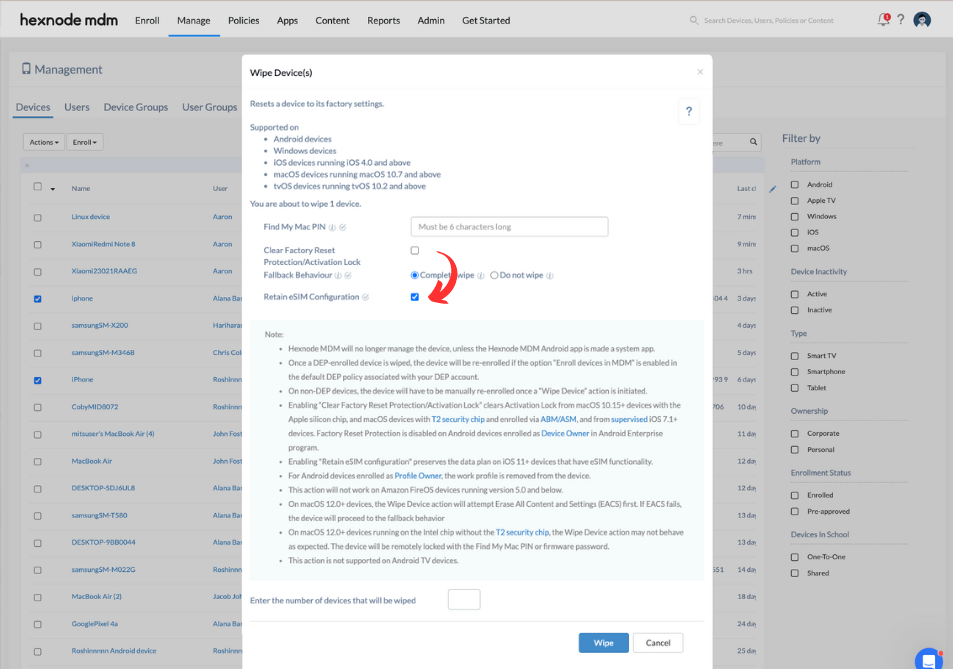Check the Linux device row checkbox

pos(38,218)
